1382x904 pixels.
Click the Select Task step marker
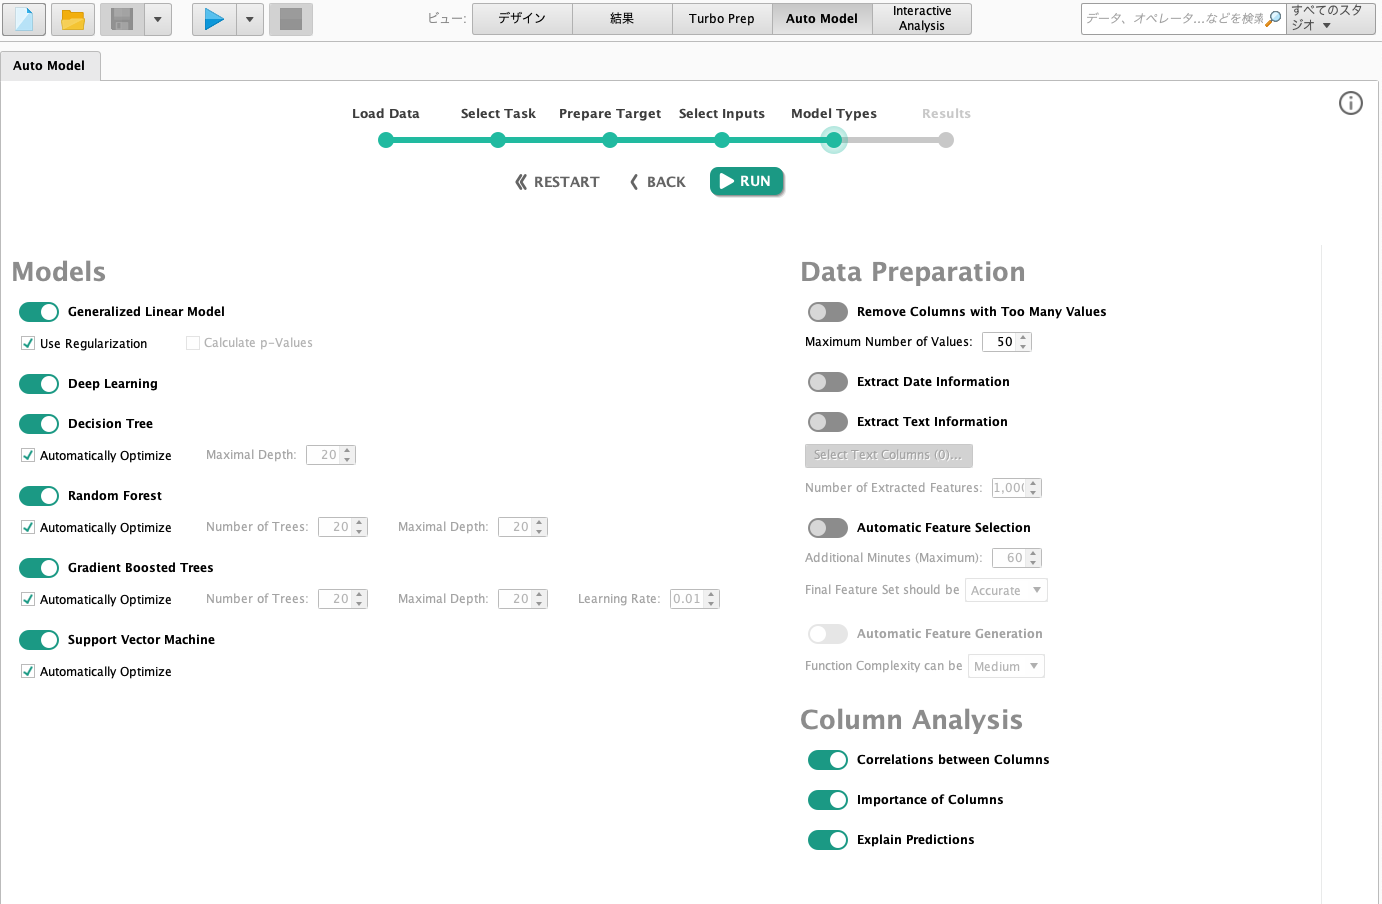click(x=498, y=140)
